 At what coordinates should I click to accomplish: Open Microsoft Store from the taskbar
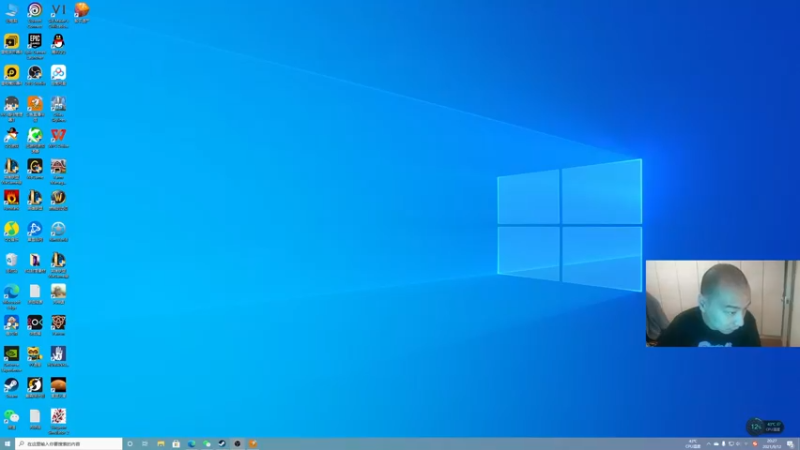pyautogui.click(x=176, y=444)
